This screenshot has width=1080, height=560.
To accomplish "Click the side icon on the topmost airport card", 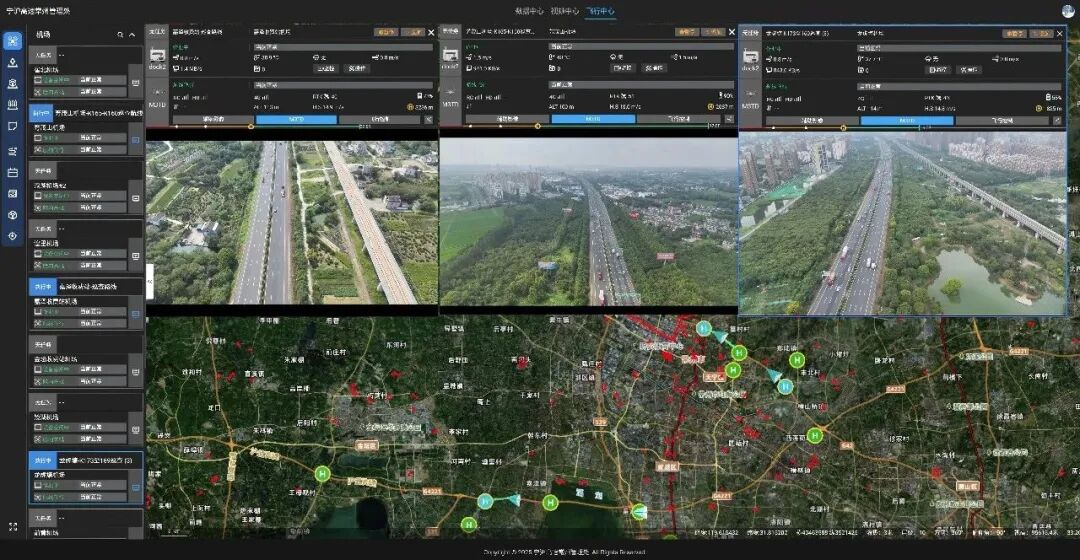I will (x=136, y=83).
